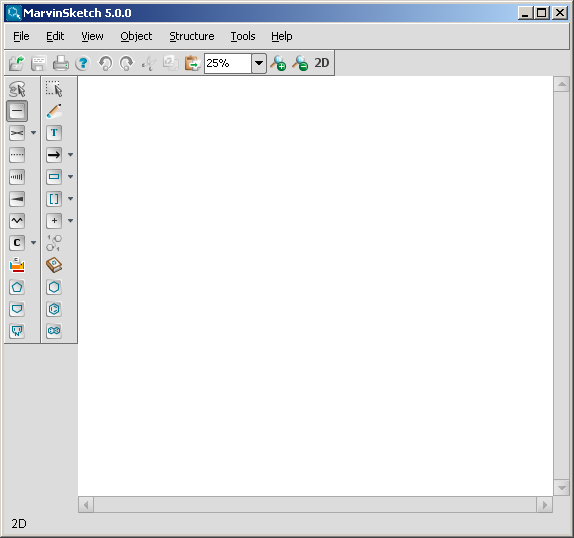Expand the carbon atom tool dropdown
This screenshot has height=538, width=574.
[33, 243]
